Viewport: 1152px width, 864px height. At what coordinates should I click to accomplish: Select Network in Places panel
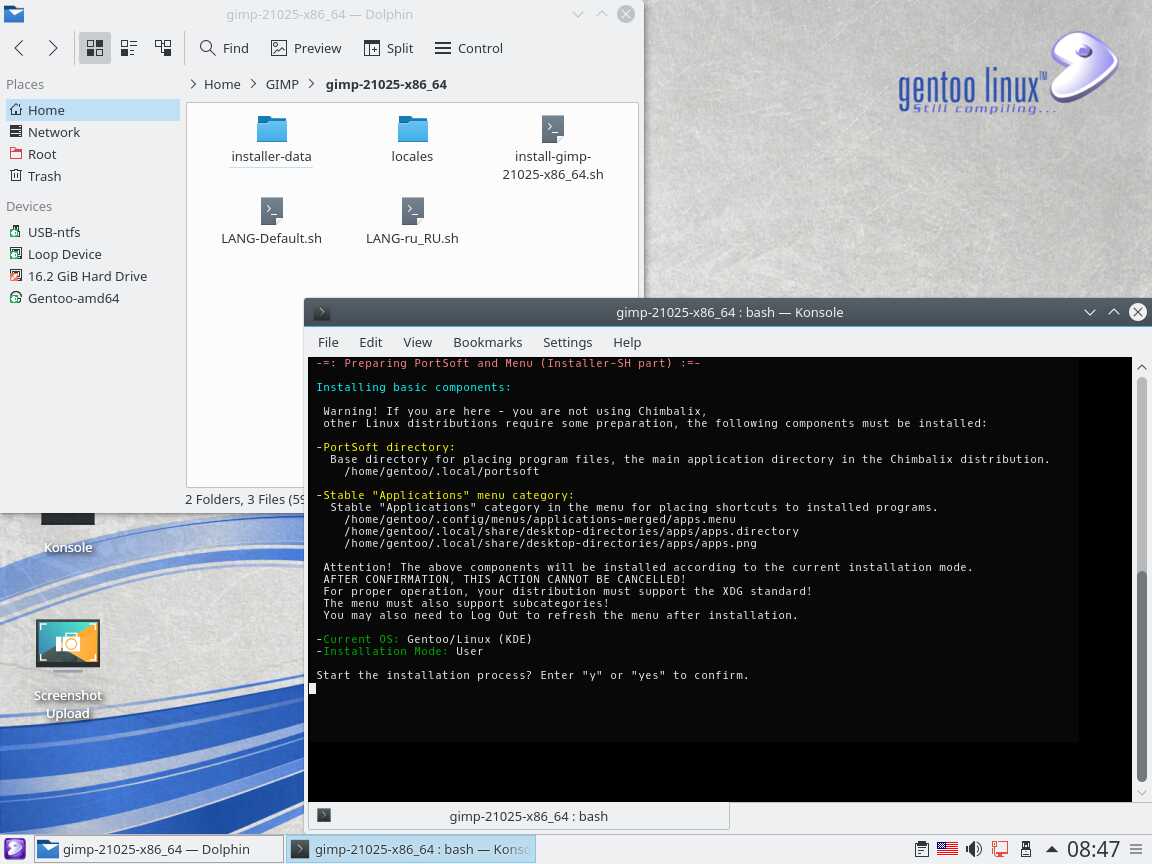pyautogui.click(x=93, y=132)
